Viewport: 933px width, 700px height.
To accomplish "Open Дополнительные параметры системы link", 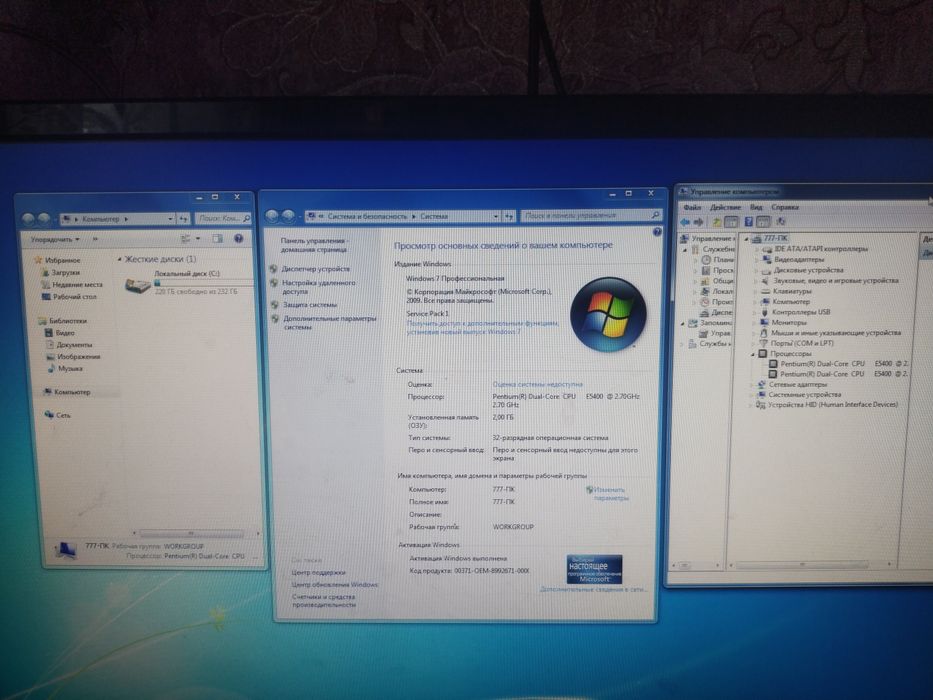I will click(x=330, y=323).
